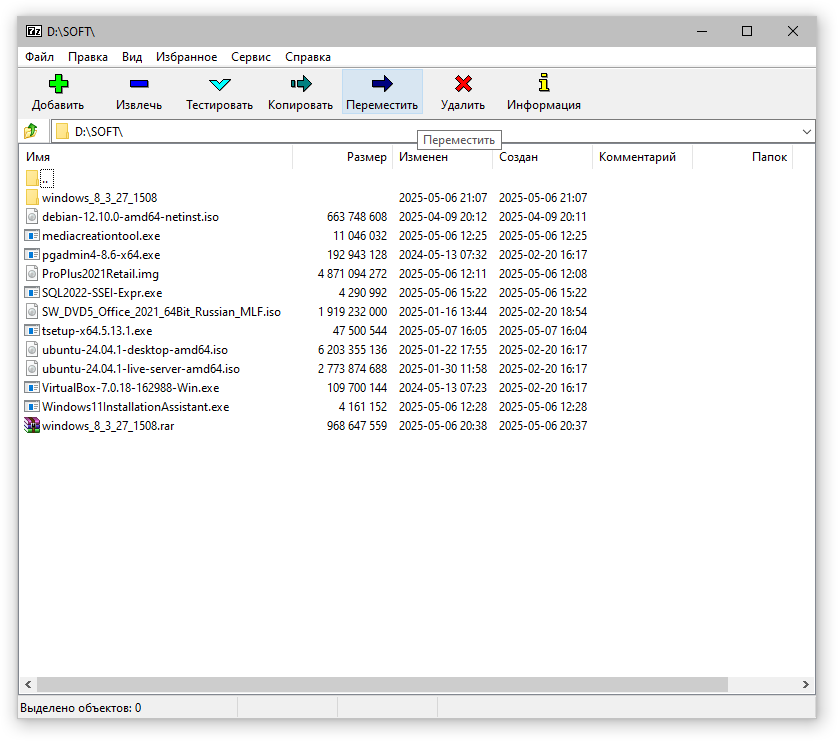
Task: Sort by the Создан column header
Action: pyautogui.click(x=542, y=157)
